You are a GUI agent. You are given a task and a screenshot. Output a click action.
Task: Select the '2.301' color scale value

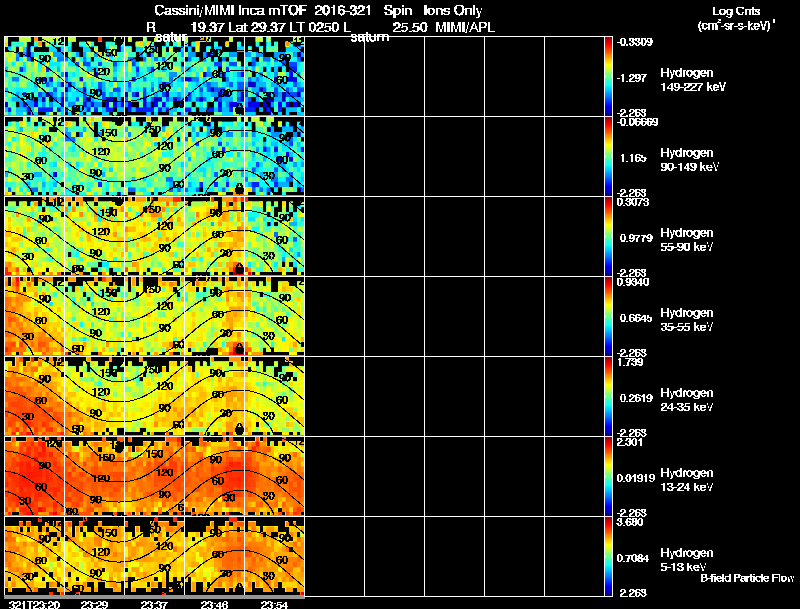point(630,442)
